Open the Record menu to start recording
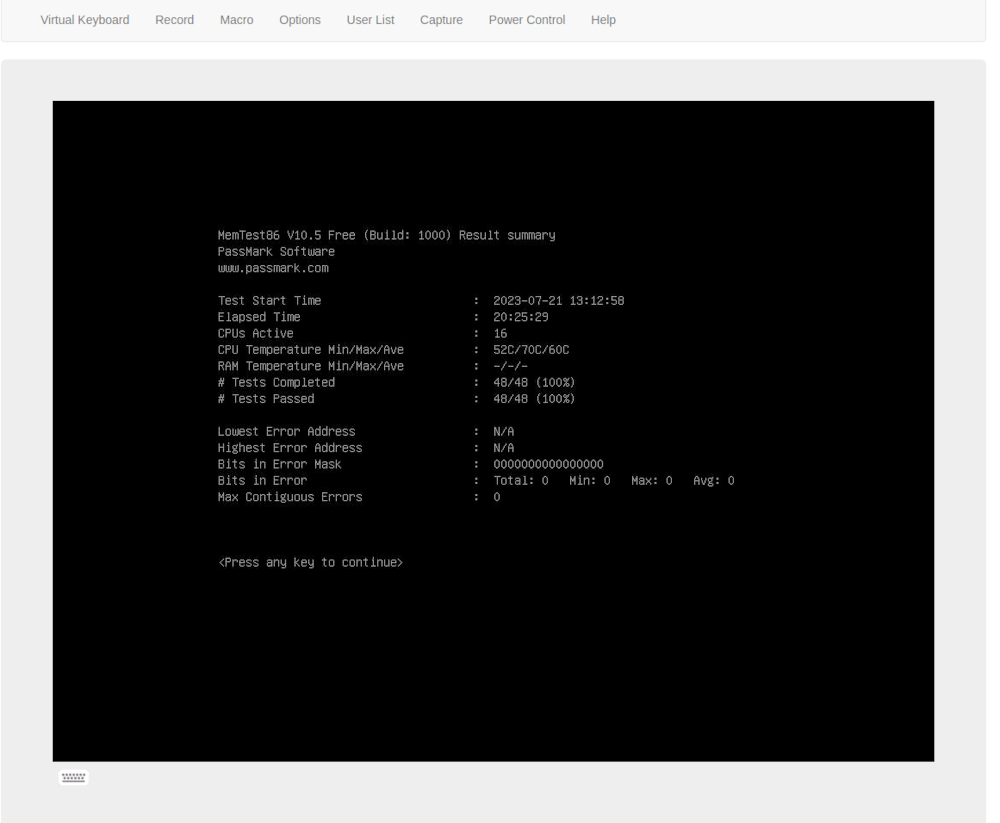Screen dimensions: 1000x823 (x=174, y=19)
